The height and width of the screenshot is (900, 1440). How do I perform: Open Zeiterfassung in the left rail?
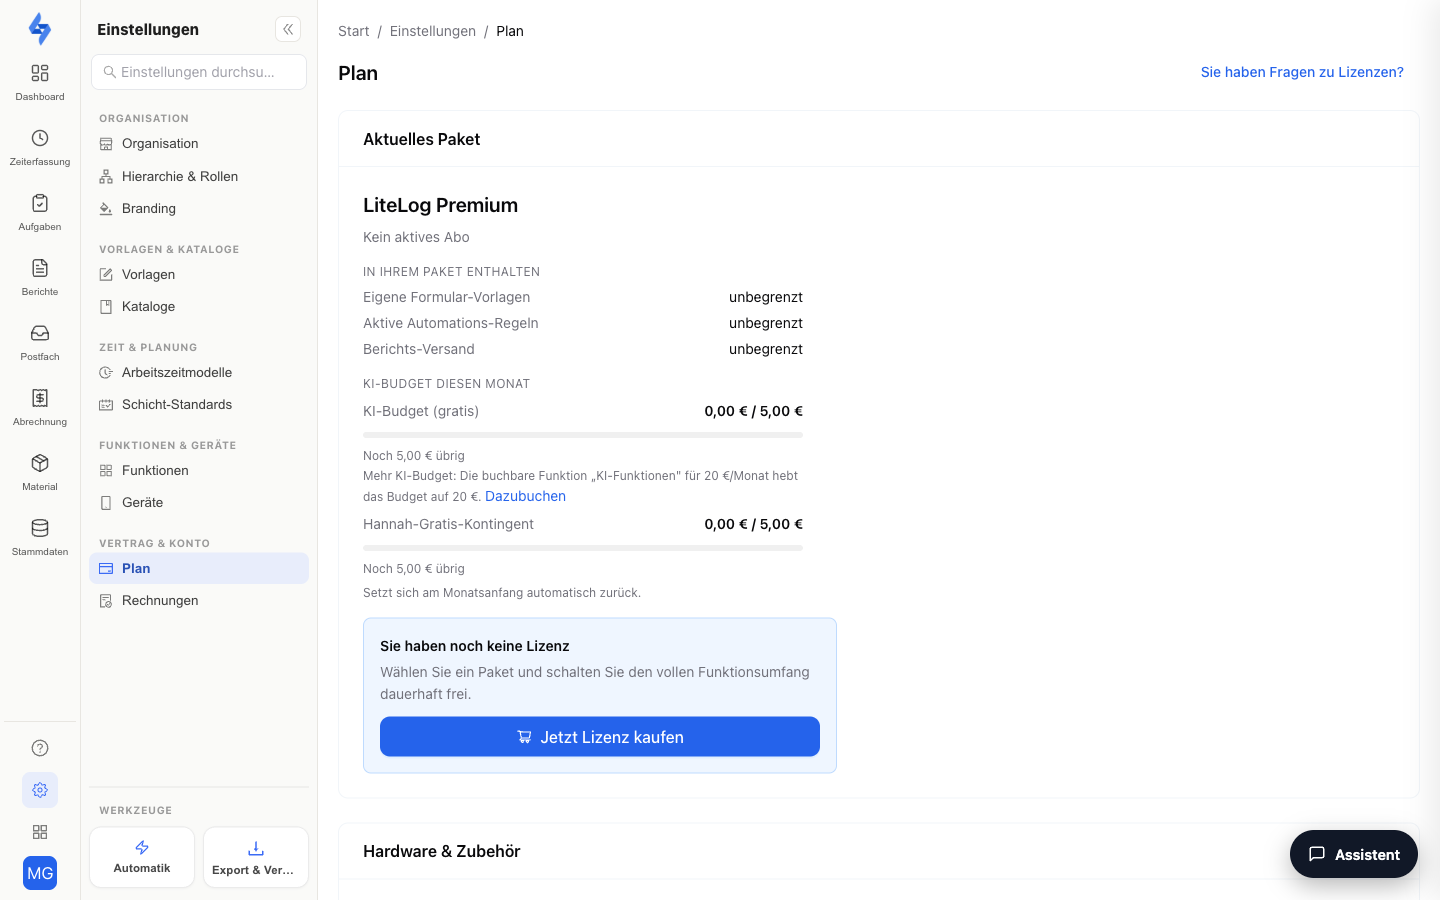[40, 148]
